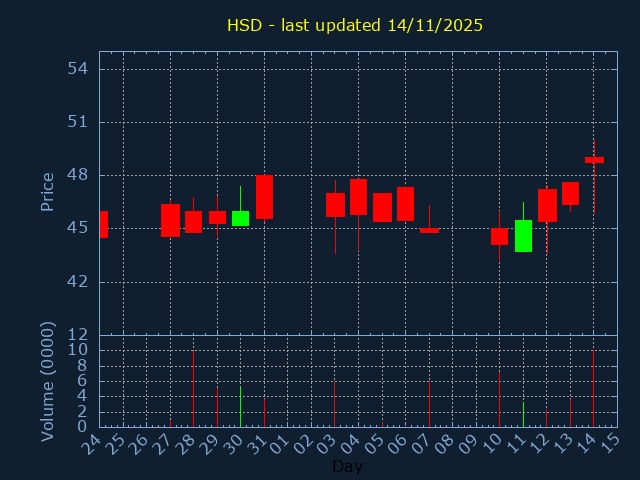Click the 42 price tick label
This screenshot has width=640, height=480.
pyautogui.click(x=79, y=281)
